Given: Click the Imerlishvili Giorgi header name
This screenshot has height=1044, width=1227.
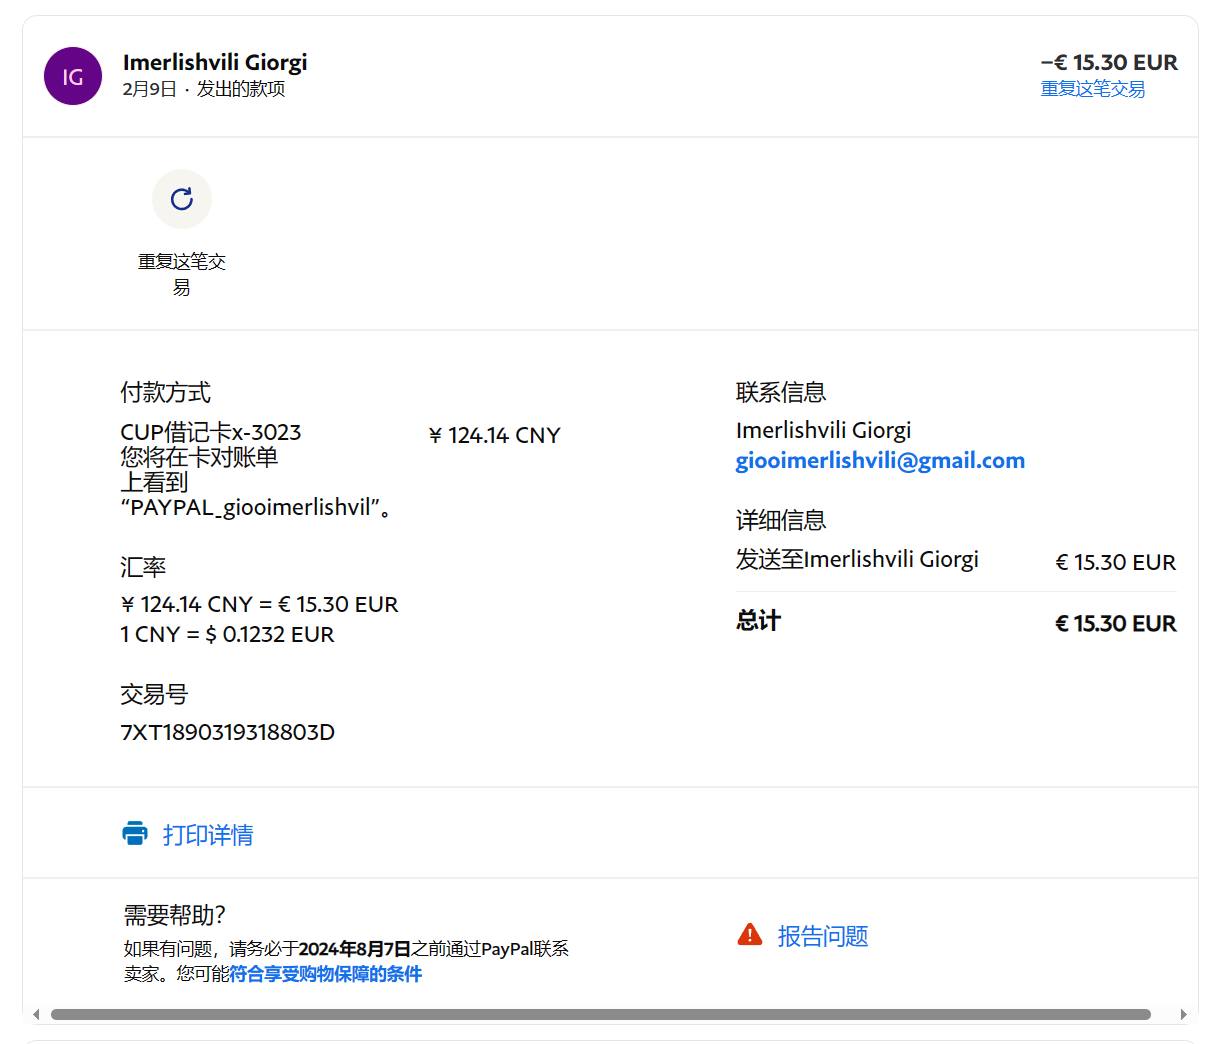Looking at the screenshot, I should tap(215, 62).
